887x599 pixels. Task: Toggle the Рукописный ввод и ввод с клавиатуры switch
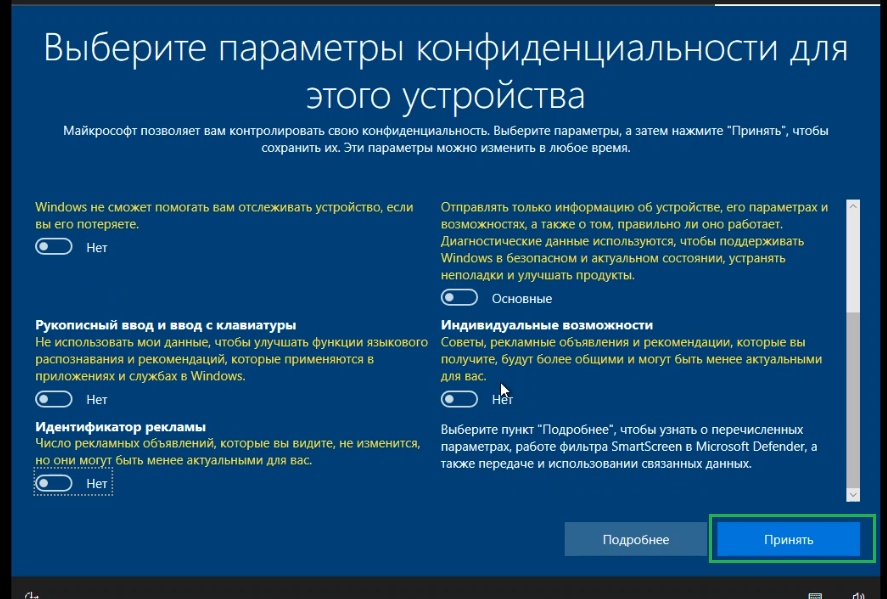pyautogui.click(x=54, y=399)
